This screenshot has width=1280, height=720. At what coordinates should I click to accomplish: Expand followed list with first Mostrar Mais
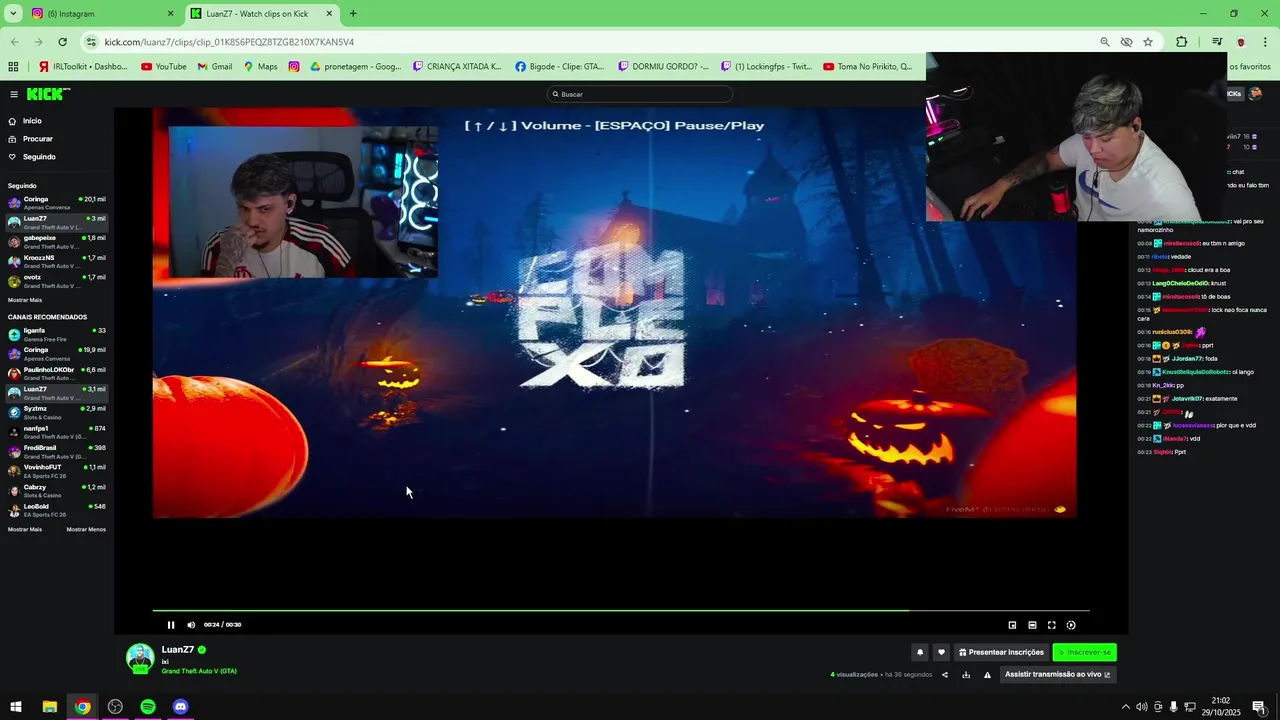tap(25, 300)
